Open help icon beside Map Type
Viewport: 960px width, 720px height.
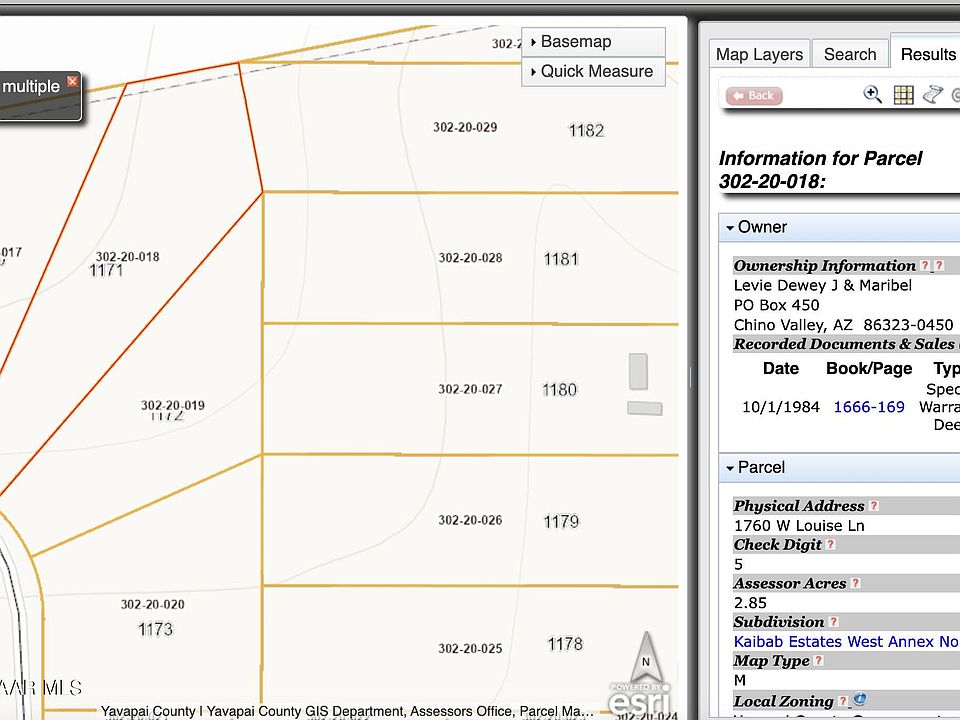tap(819, 660)
